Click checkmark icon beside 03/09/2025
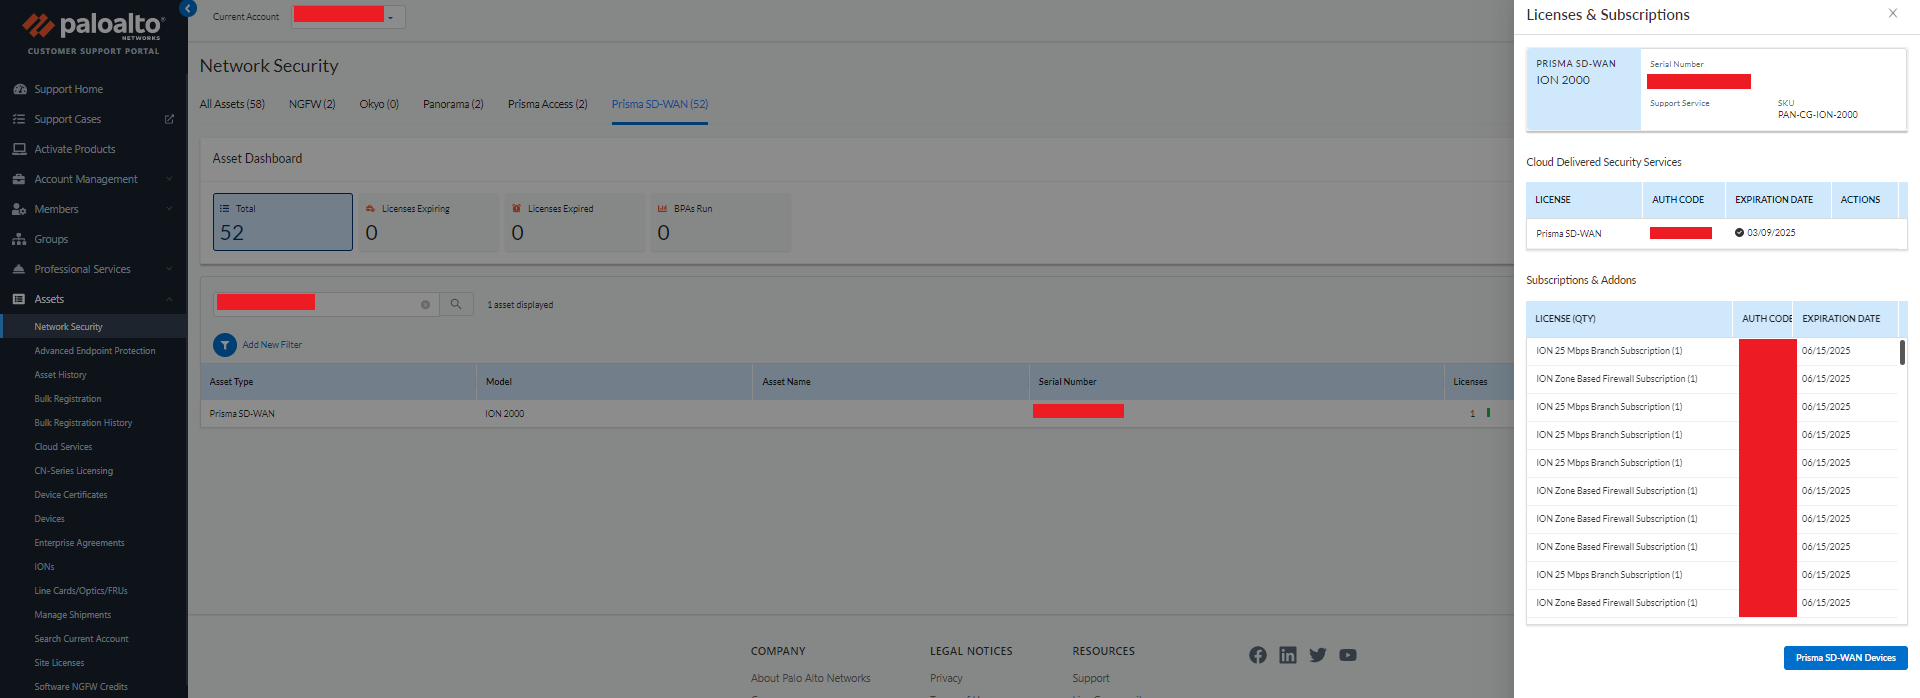 coord(1740,233)
